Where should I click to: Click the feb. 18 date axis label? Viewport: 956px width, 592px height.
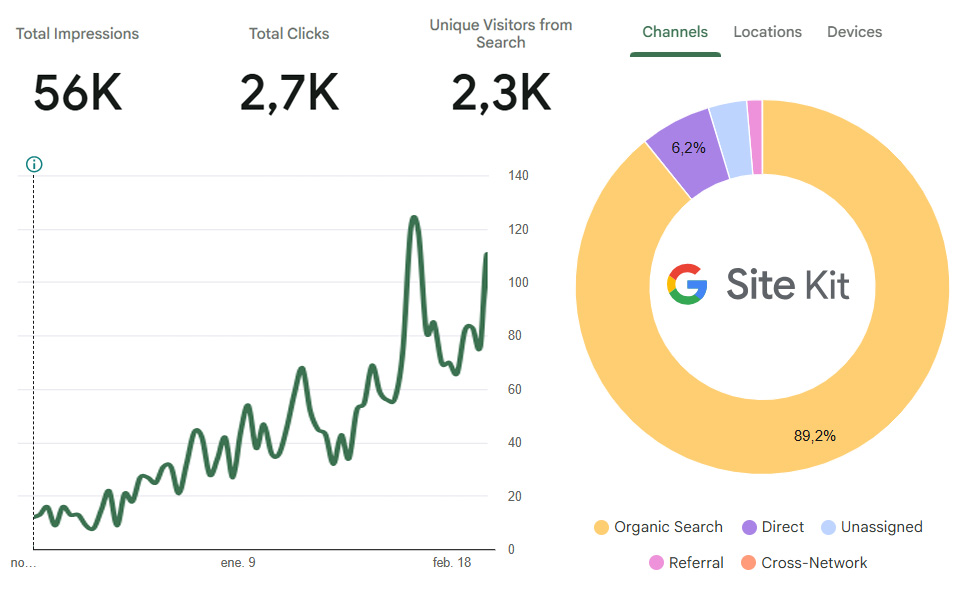(452, 563)
